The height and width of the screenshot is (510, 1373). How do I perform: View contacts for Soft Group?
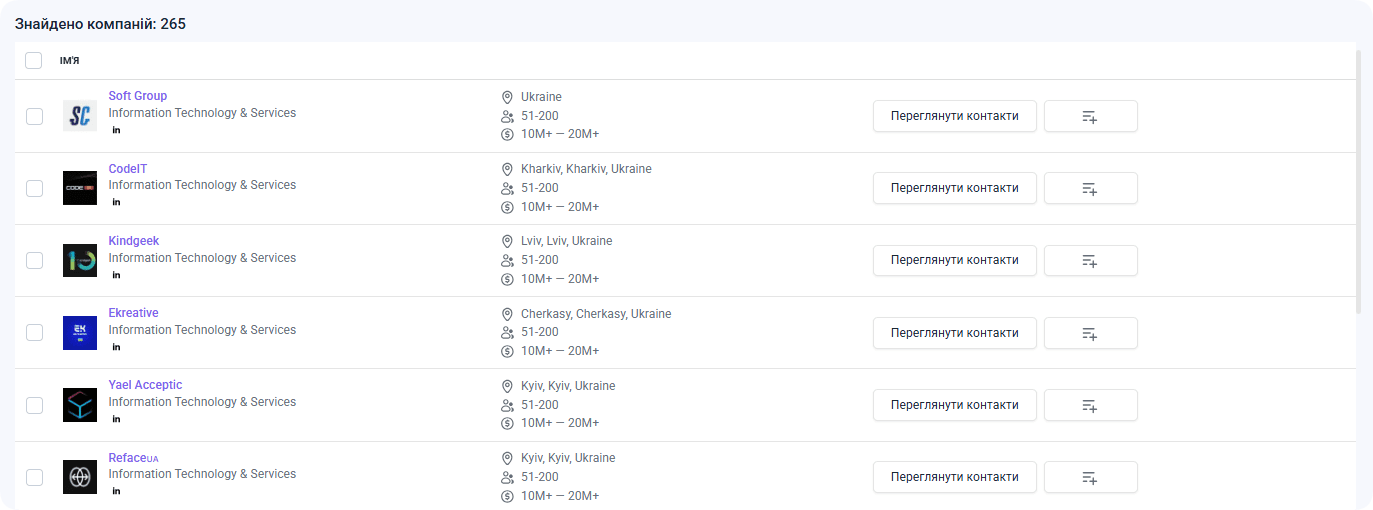[x=955, y=116]
